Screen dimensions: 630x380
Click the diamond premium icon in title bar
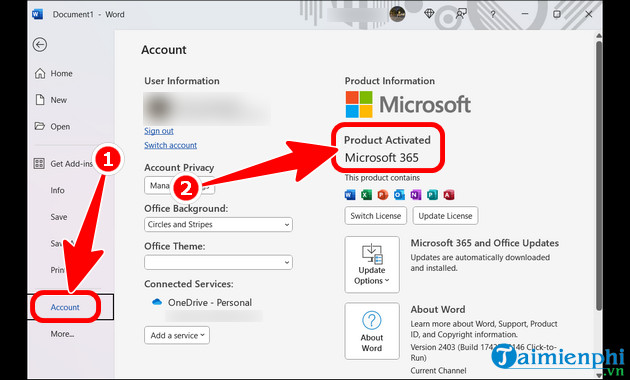[429, 14]
